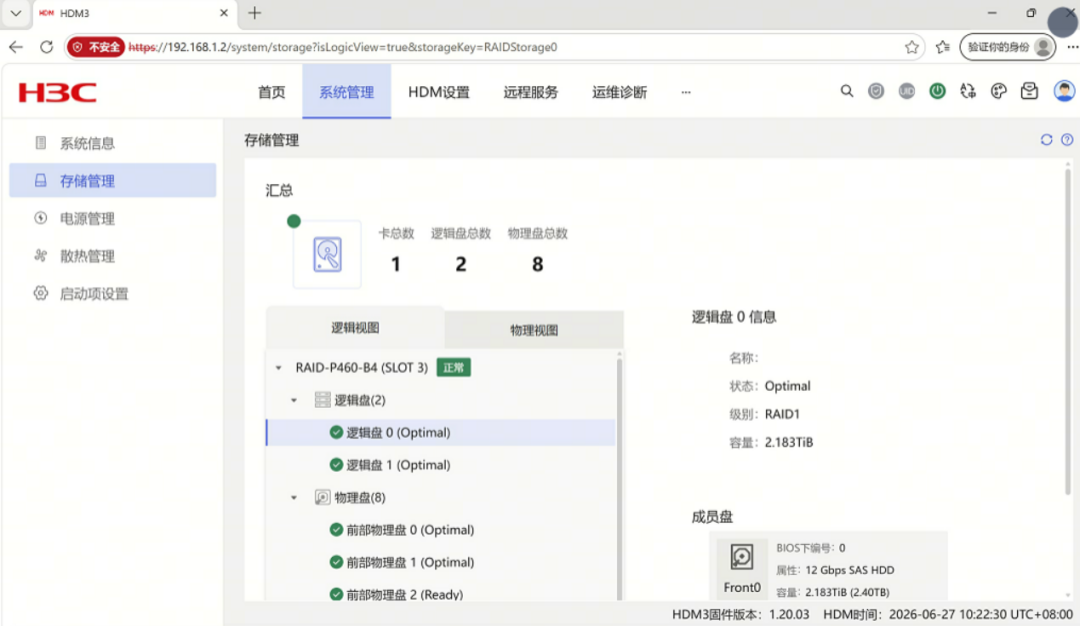Screen dimensions: 1080x626
Task: Click the 正常 status badge
Action: pos(454,368)
